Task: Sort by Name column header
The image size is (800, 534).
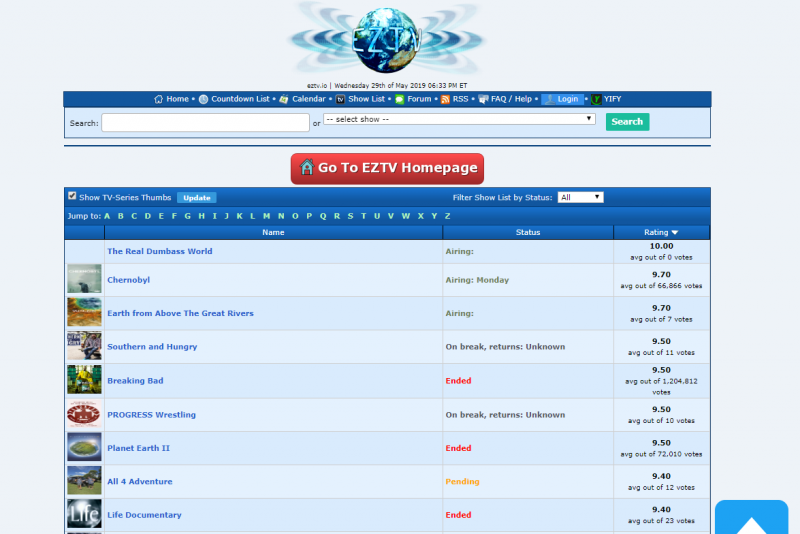Action: [273, 233]
